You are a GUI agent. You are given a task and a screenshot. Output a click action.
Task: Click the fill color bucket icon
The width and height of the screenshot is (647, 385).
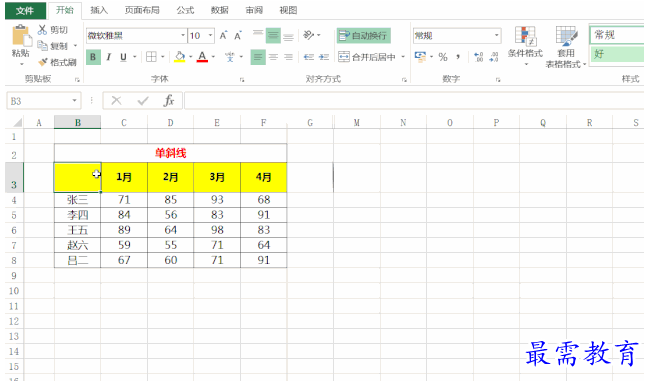(180, 57)
